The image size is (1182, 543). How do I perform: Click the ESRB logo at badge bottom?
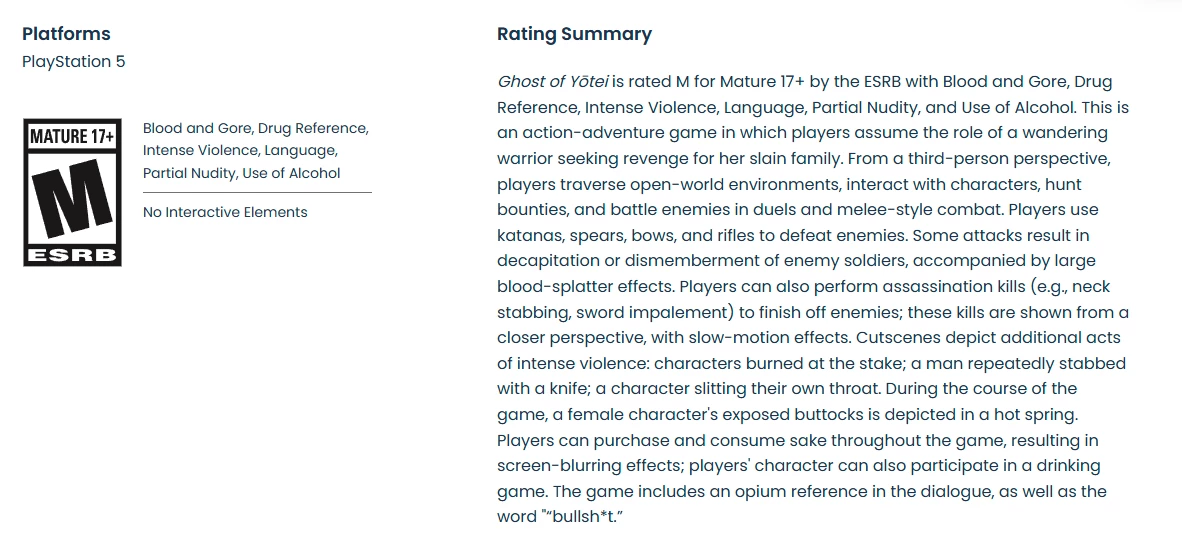coord(72,255)
